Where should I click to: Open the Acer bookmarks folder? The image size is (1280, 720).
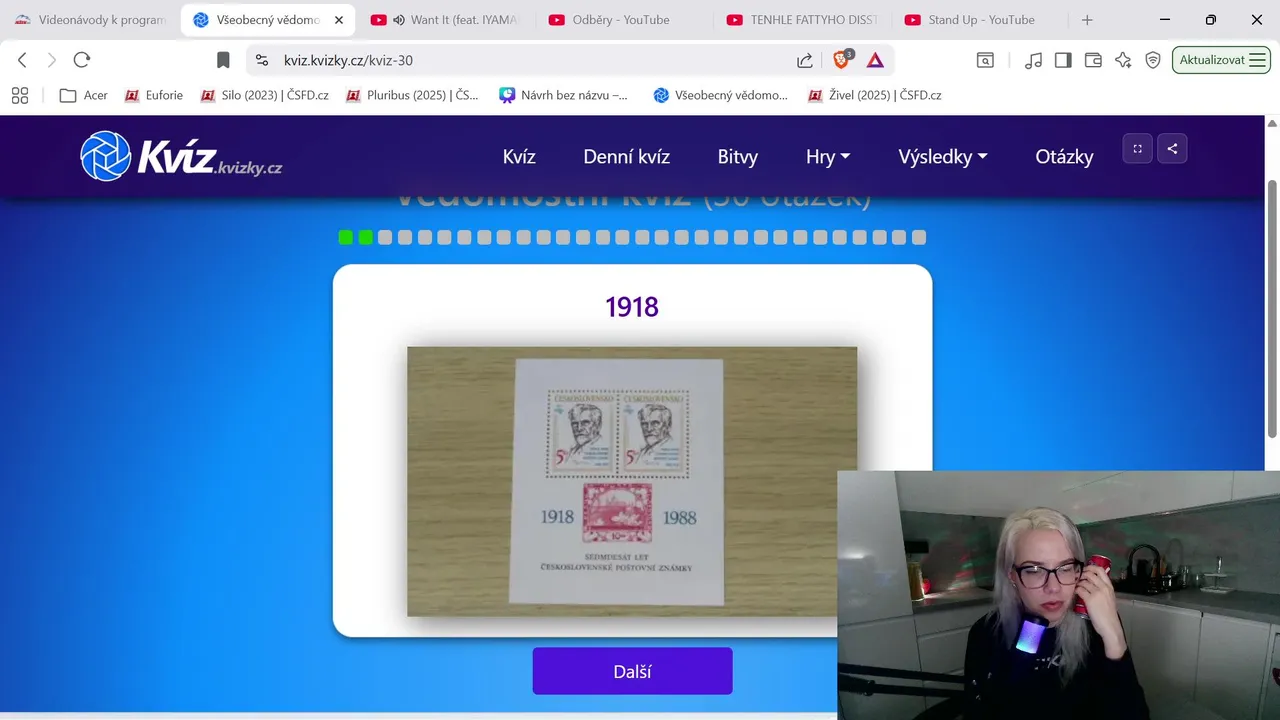84,95
